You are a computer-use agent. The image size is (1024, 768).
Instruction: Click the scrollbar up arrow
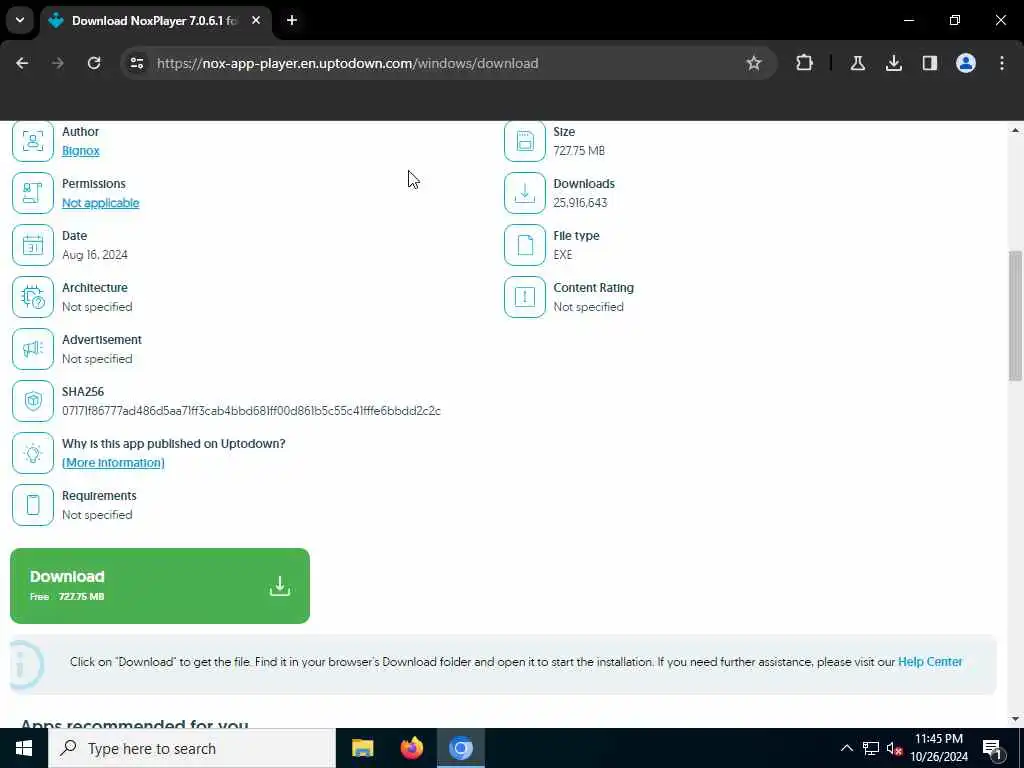click(1015, 130)
